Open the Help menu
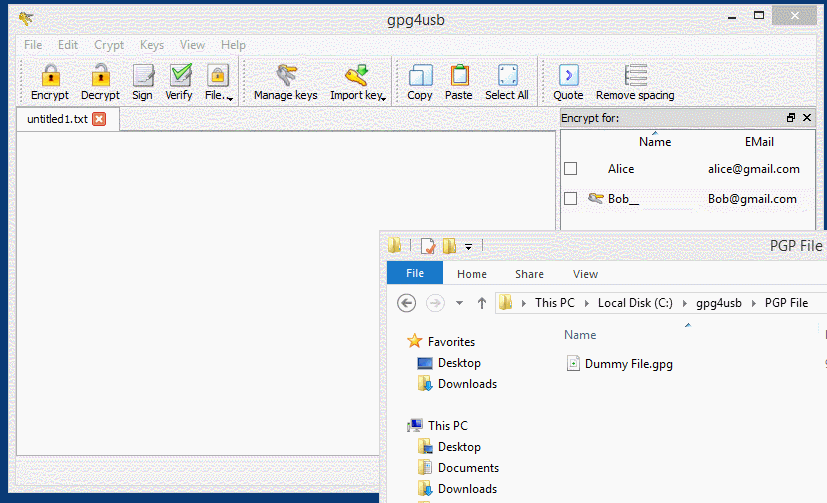 (x=233, y=45)
